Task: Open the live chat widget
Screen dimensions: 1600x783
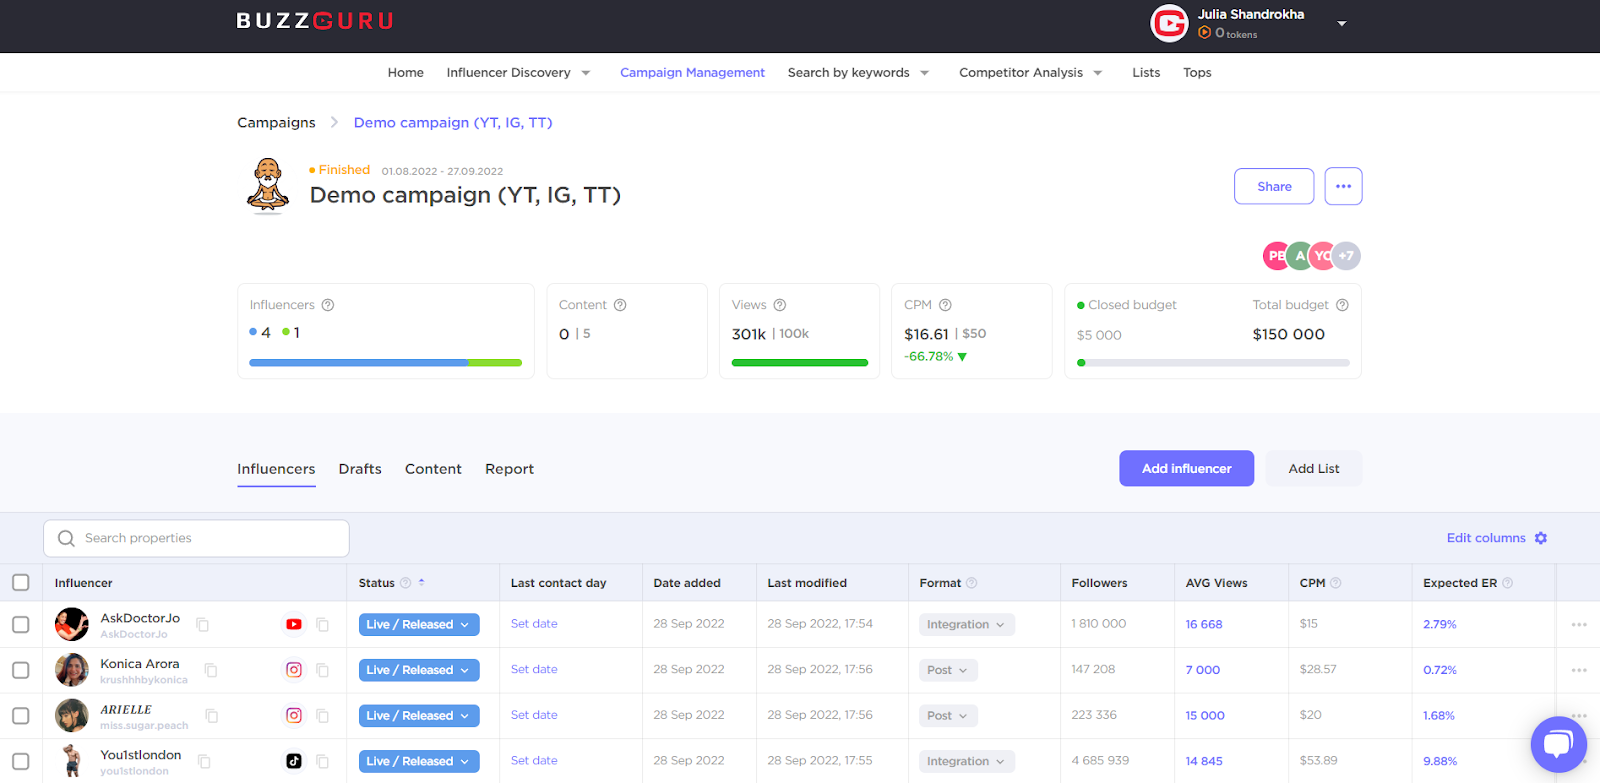Action: pyautogui.click(x=1559, y=745)
